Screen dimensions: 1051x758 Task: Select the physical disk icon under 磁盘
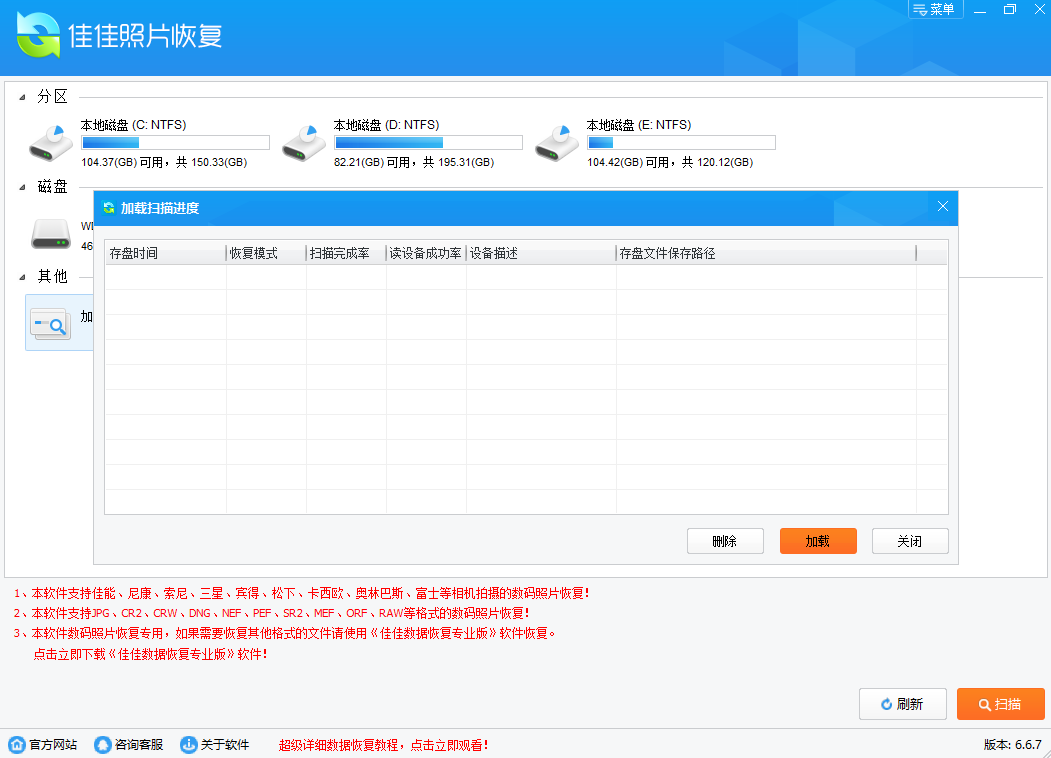[x=51, y=234]
